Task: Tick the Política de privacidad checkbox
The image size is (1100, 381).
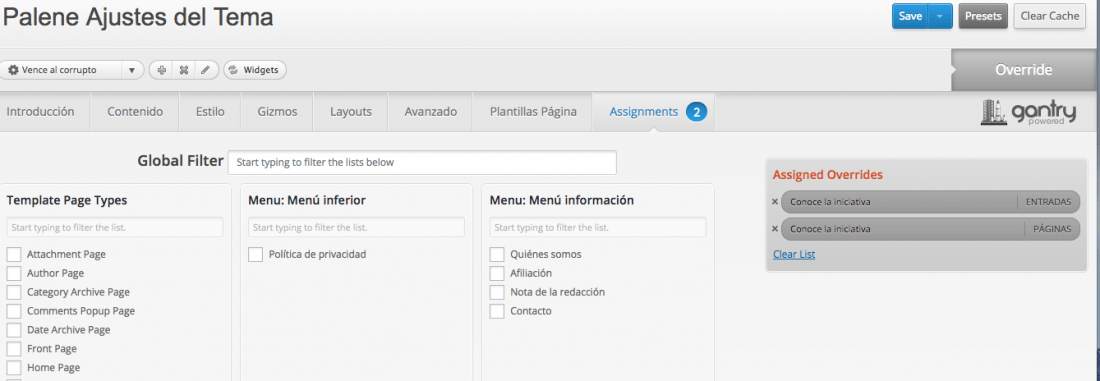Action: click(255, 255)
